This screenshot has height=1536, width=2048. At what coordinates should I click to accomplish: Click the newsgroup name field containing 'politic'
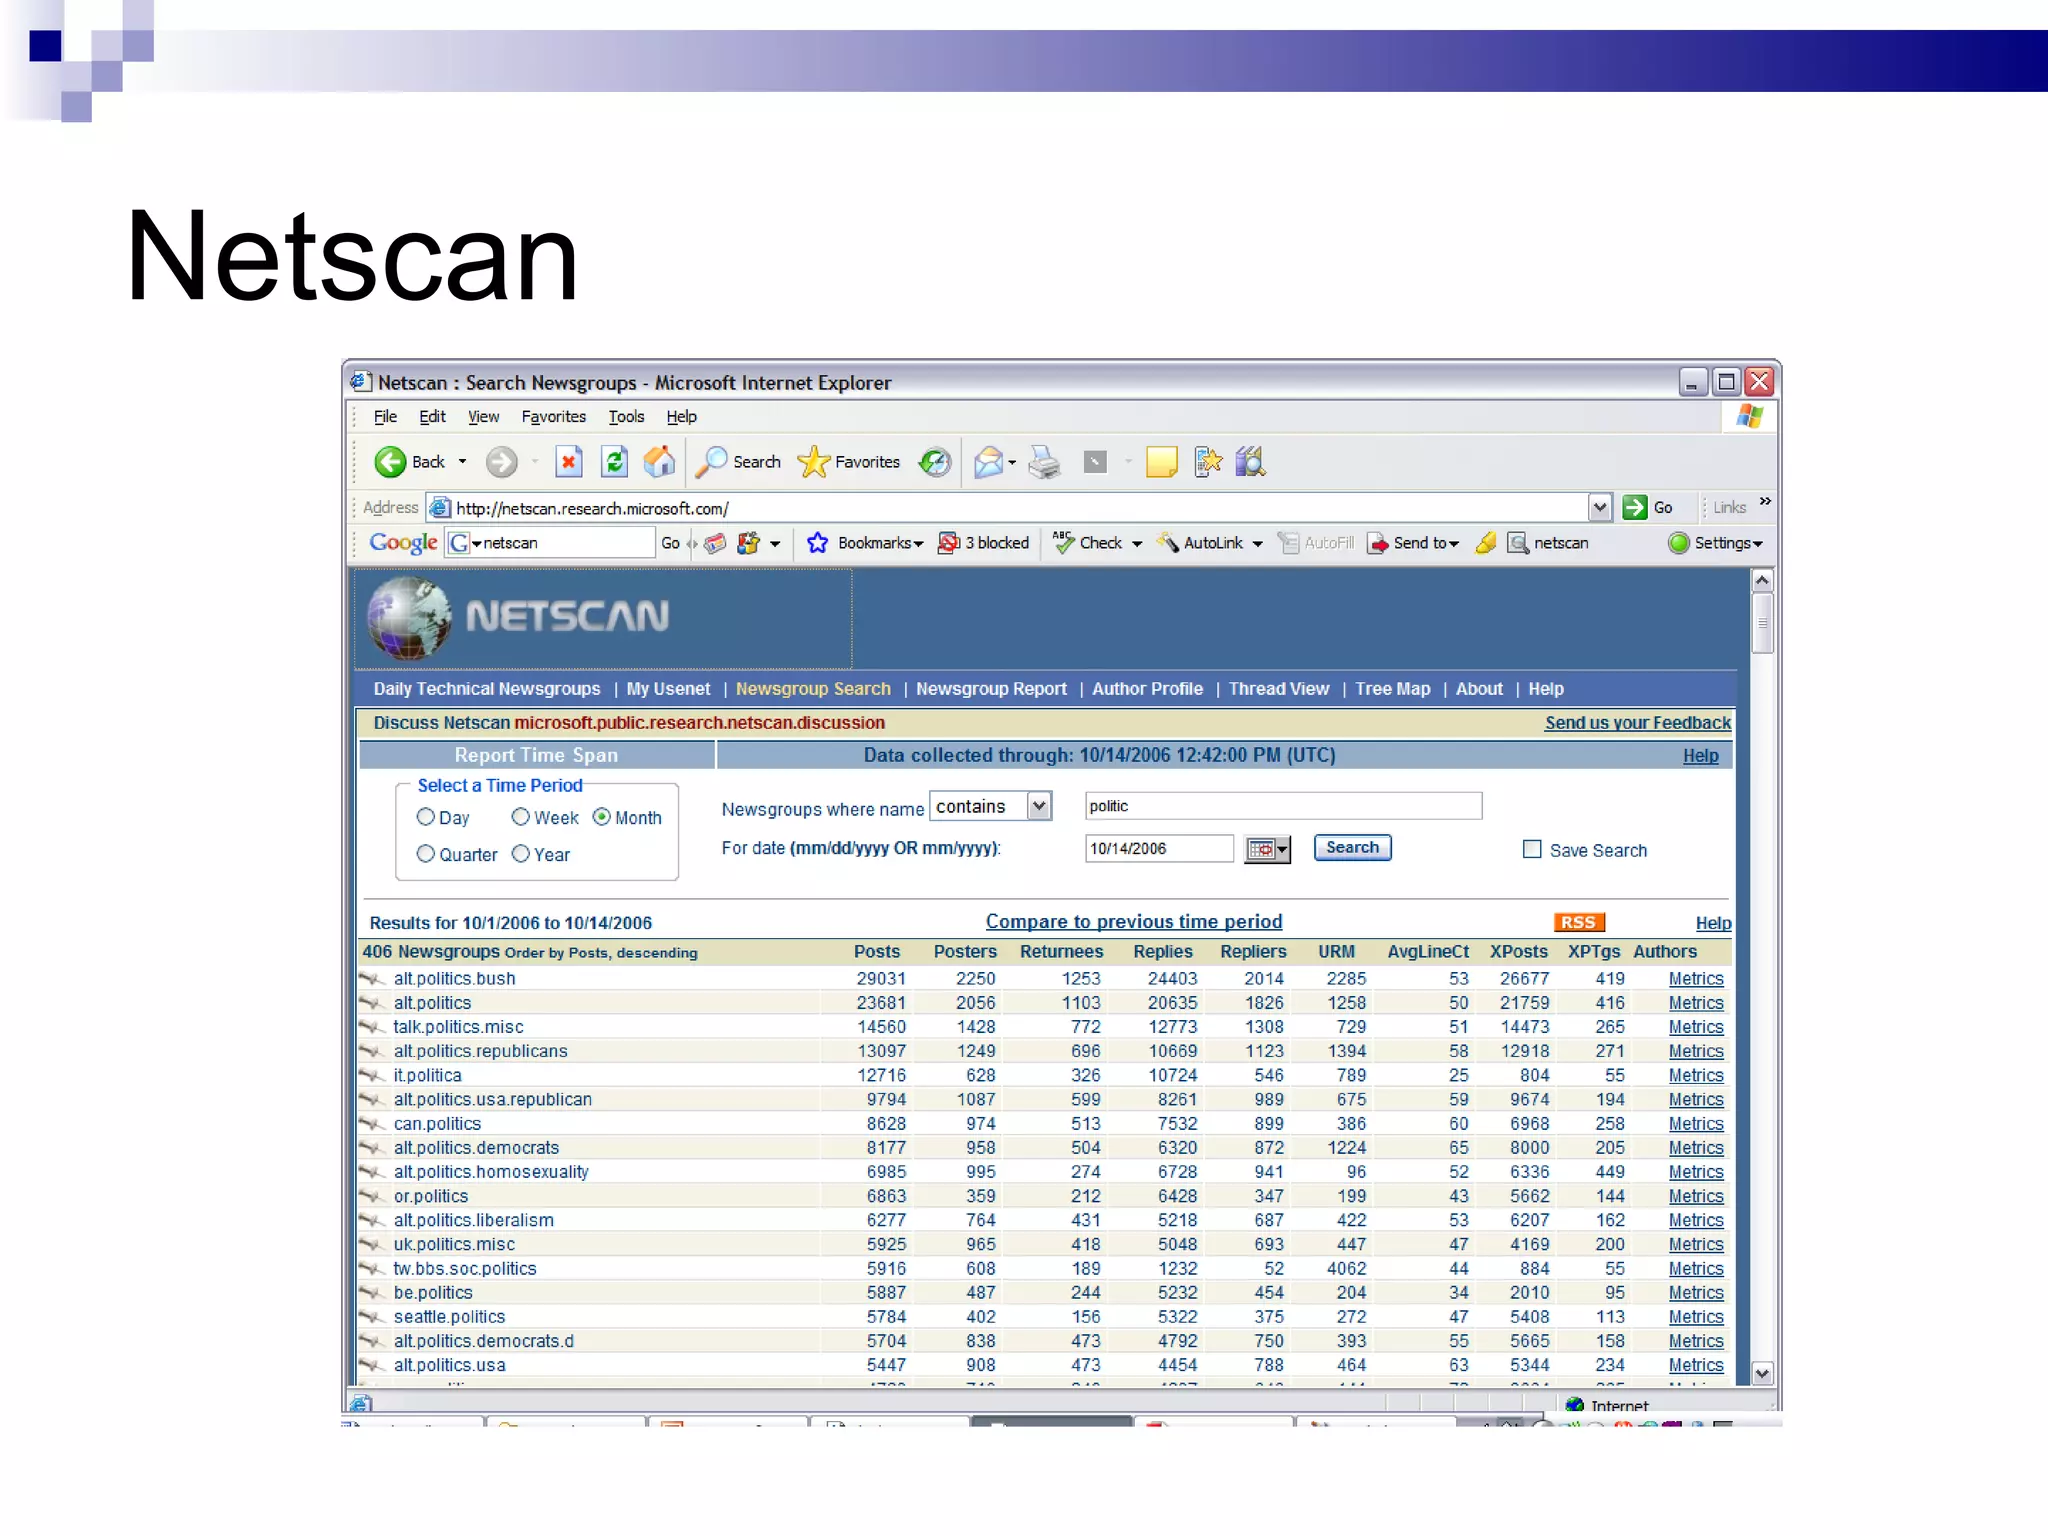tap(1283, 806)
